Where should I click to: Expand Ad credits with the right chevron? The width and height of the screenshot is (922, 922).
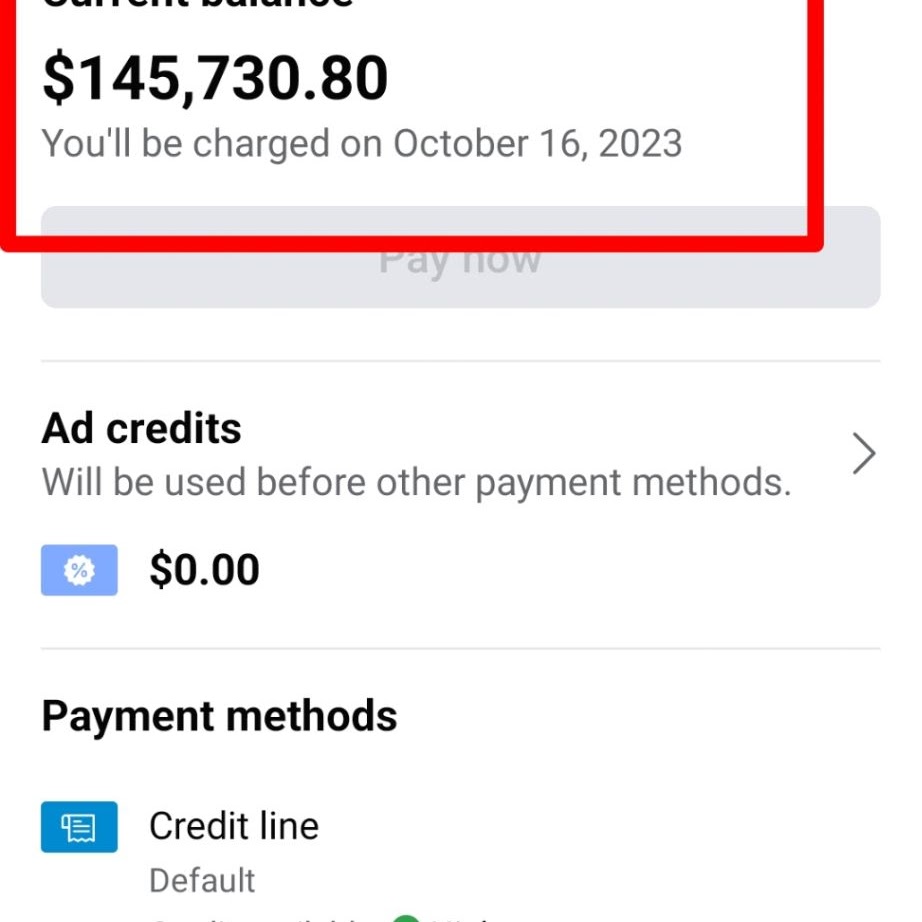tap(863, 455)
